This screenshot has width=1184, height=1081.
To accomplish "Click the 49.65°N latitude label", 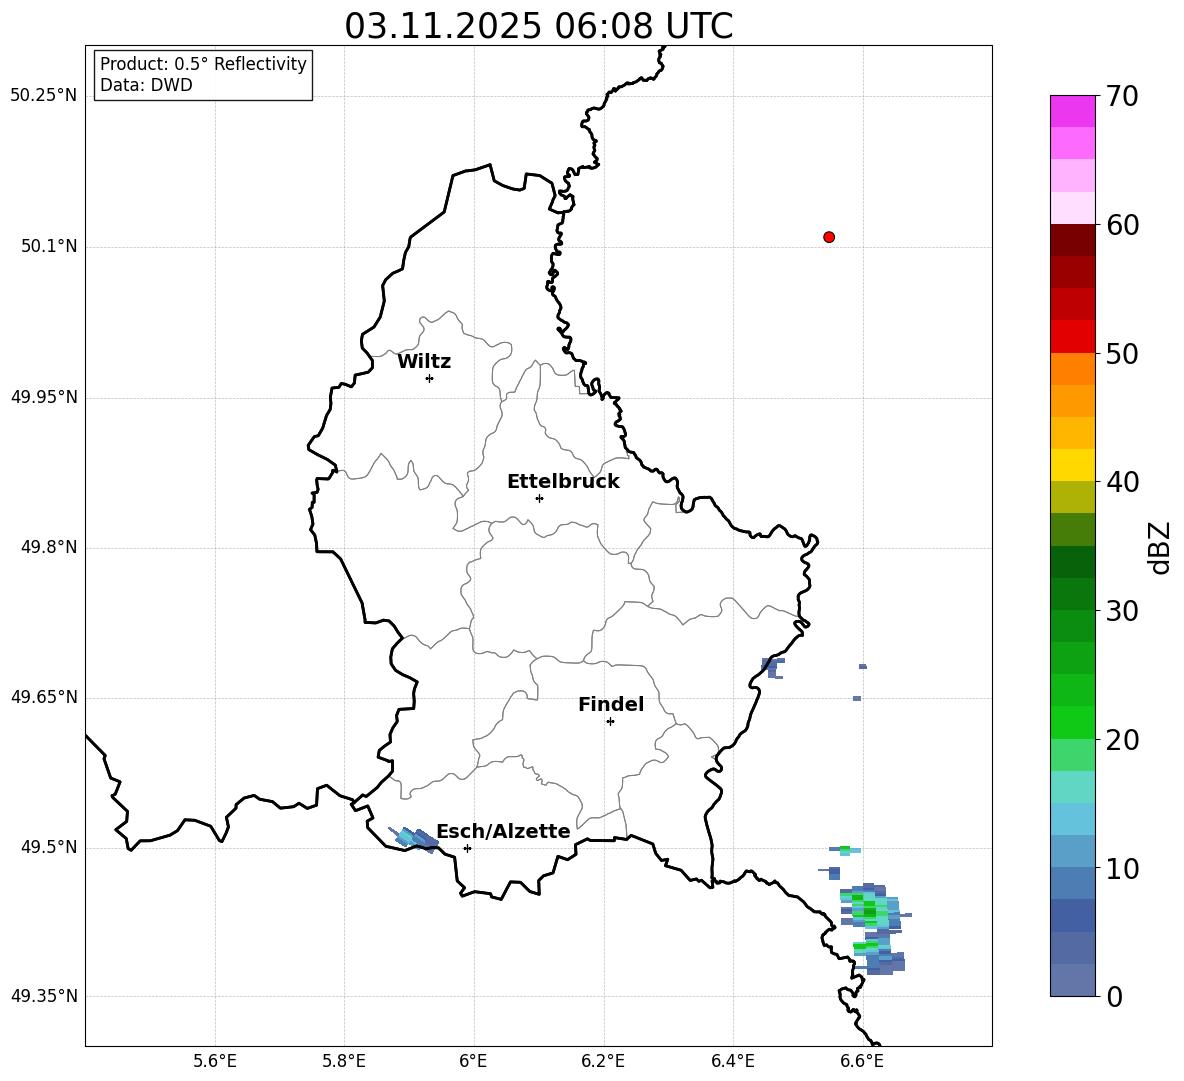I will [x=44, y=697].
